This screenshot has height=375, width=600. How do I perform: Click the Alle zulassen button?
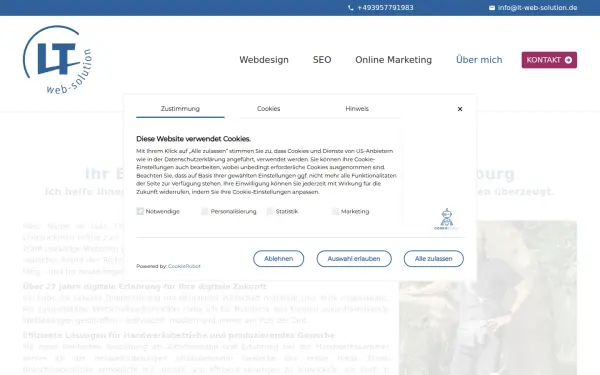pos(434,259)
